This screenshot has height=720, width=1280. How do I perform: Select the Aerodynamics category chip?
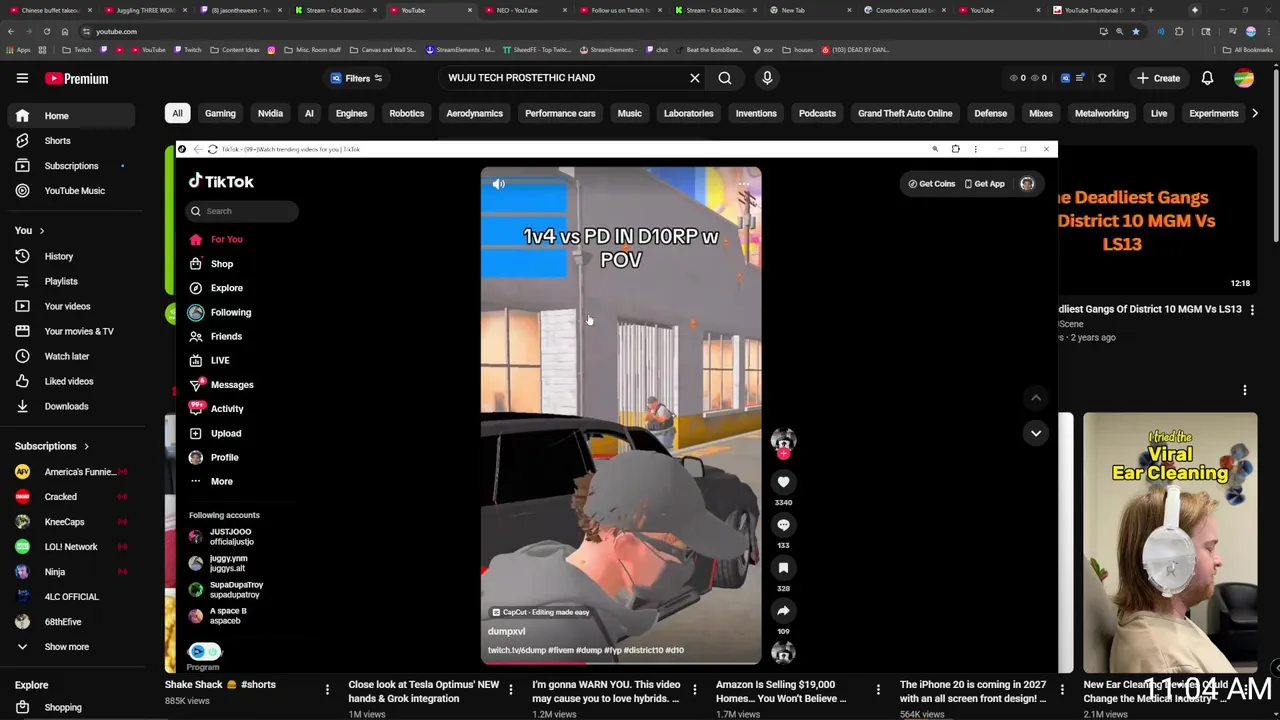pyautogui.click(x=474, y=113)
